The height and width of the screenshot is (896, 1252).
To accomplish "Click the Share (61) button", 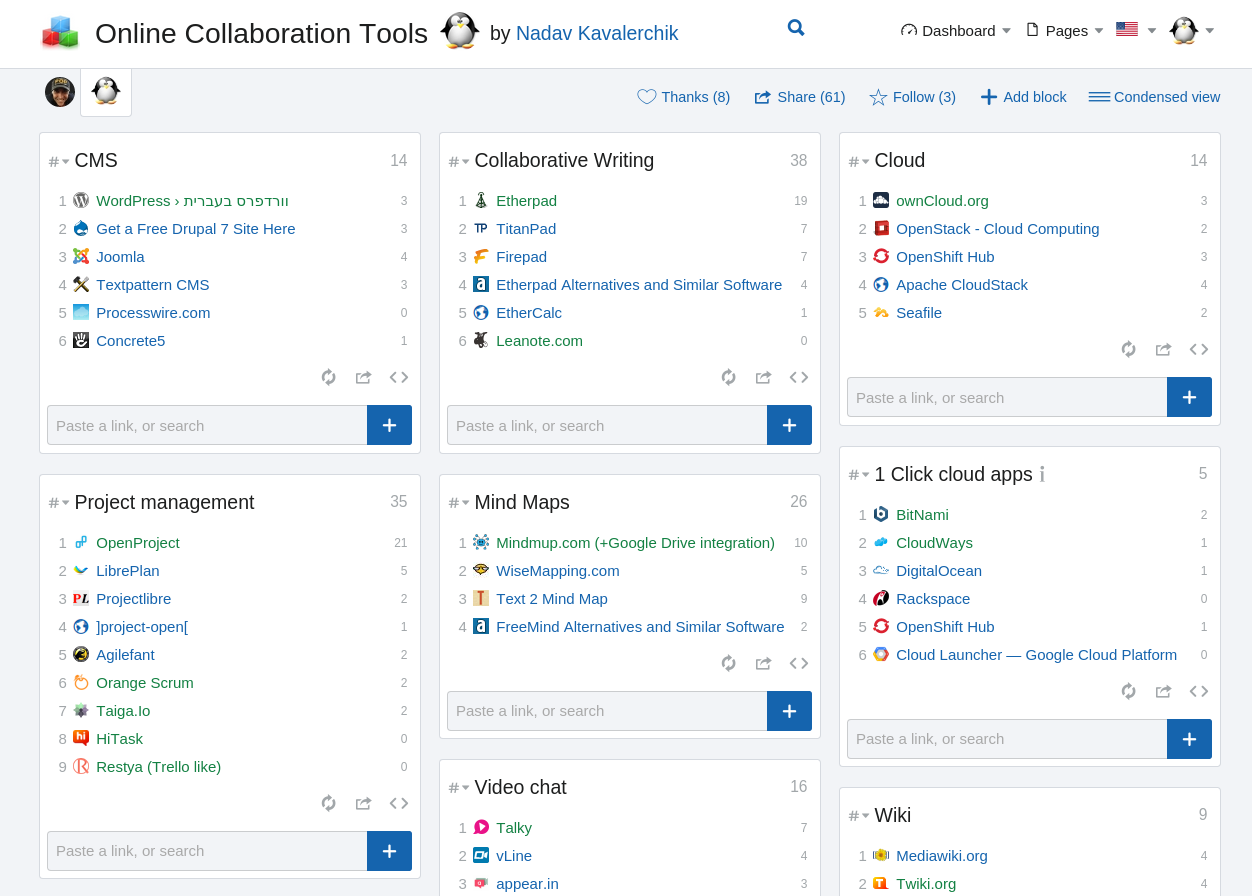I will pyautogui.click(x=800, y=97).
